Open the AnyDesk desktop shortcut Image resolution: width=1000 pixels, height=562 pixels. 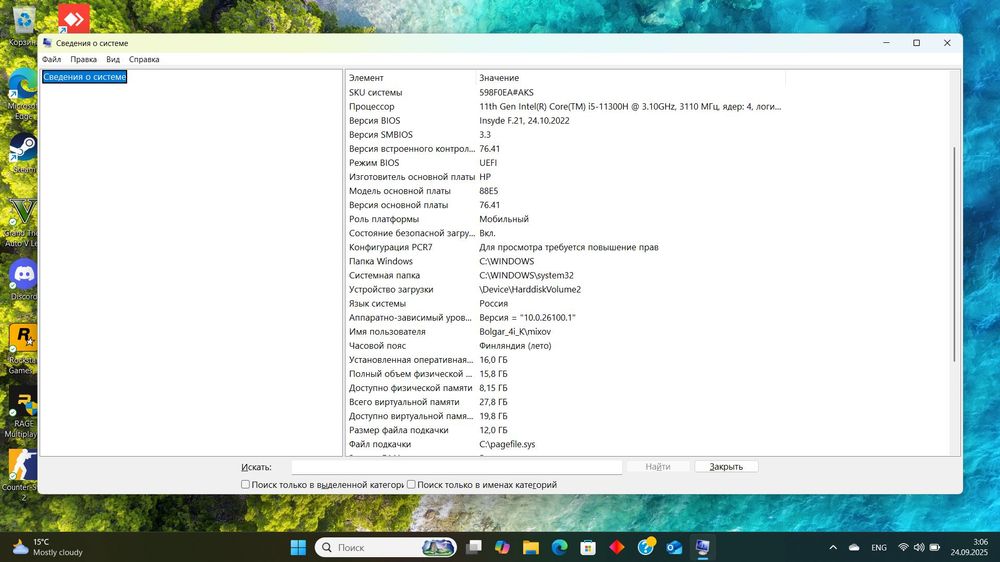pyautogui.click(x=73, y=18)
